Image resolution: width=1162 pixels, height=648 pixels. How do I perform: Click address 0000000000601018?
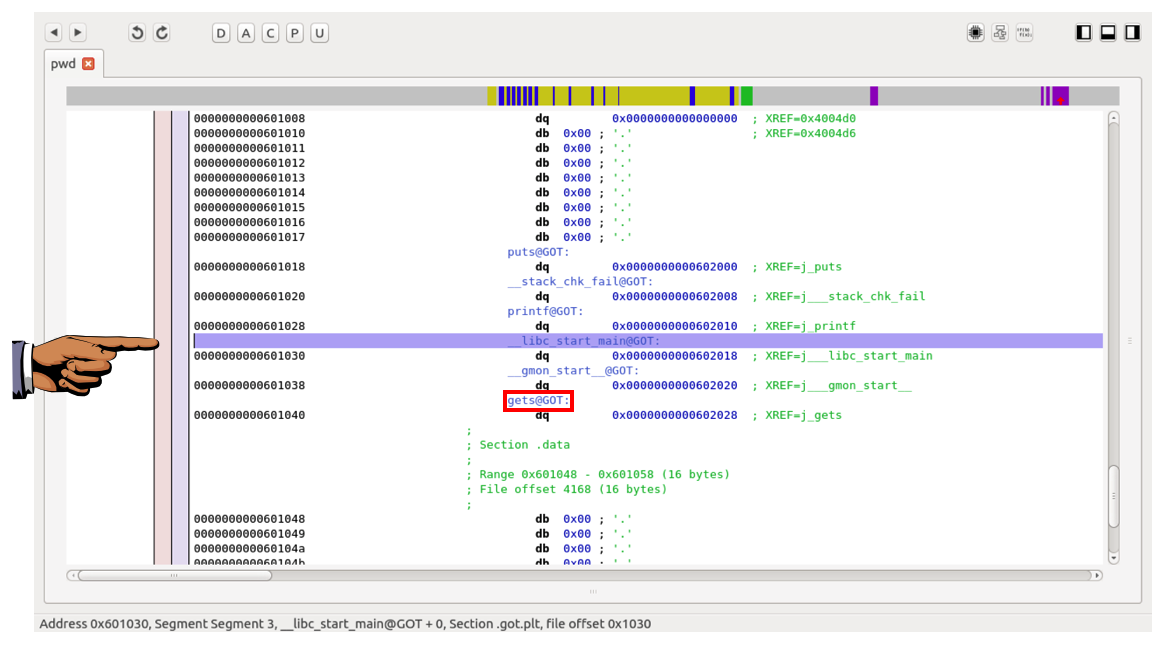click(x=250, y=267)
